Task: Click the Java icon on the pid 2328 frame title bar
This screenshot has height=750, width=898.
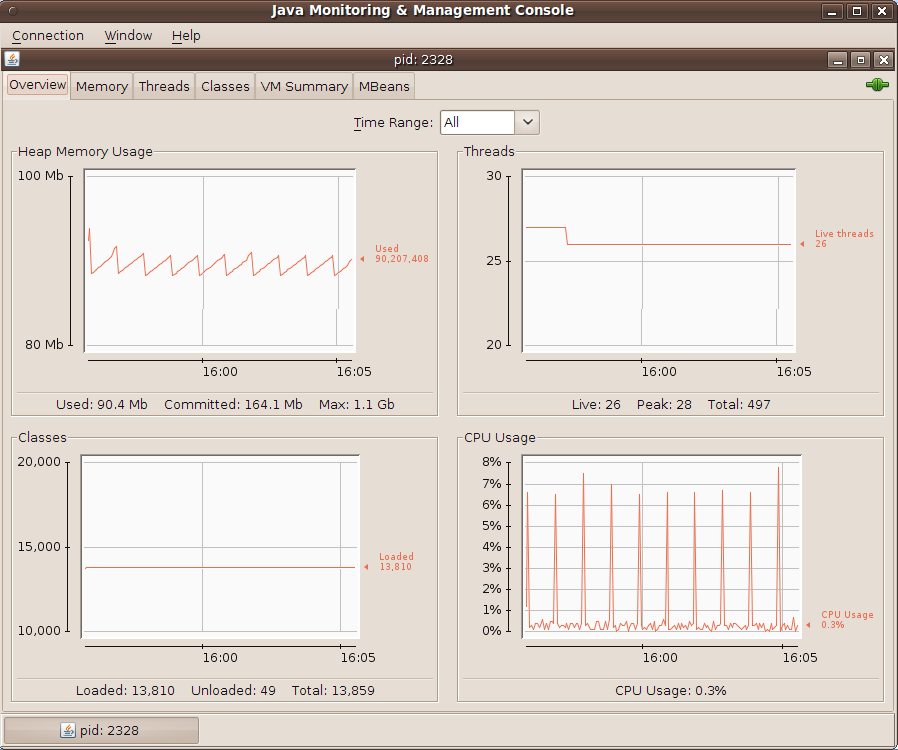Action: (12, 59)
